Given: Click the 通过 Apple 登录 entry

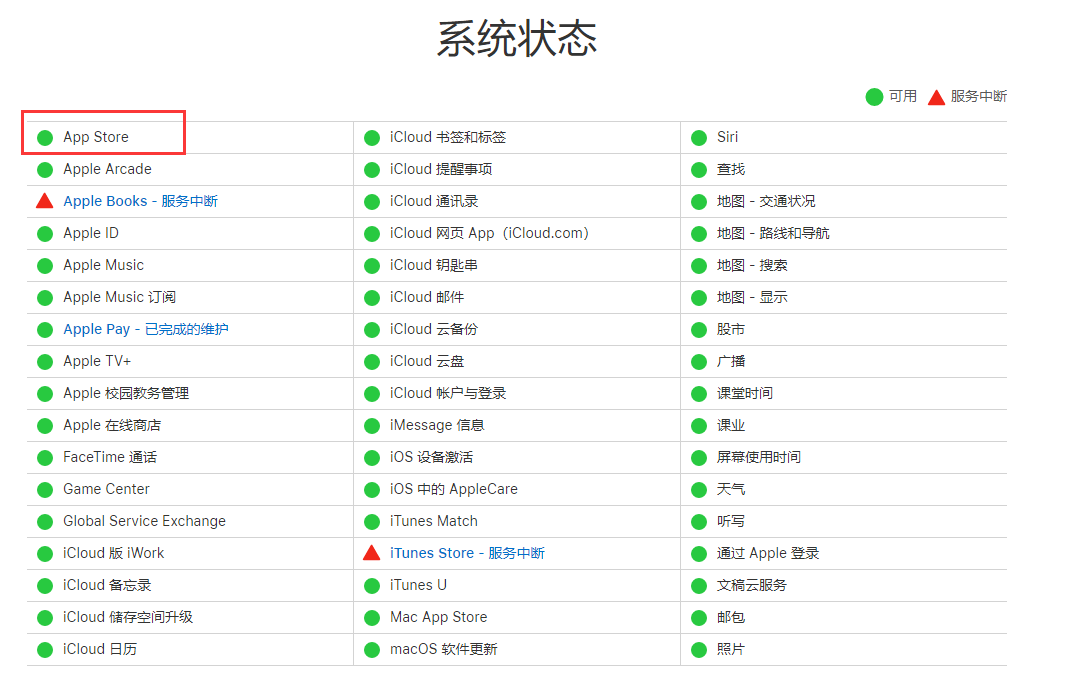Looking at the screenshot, I should [x=765, y=553].
